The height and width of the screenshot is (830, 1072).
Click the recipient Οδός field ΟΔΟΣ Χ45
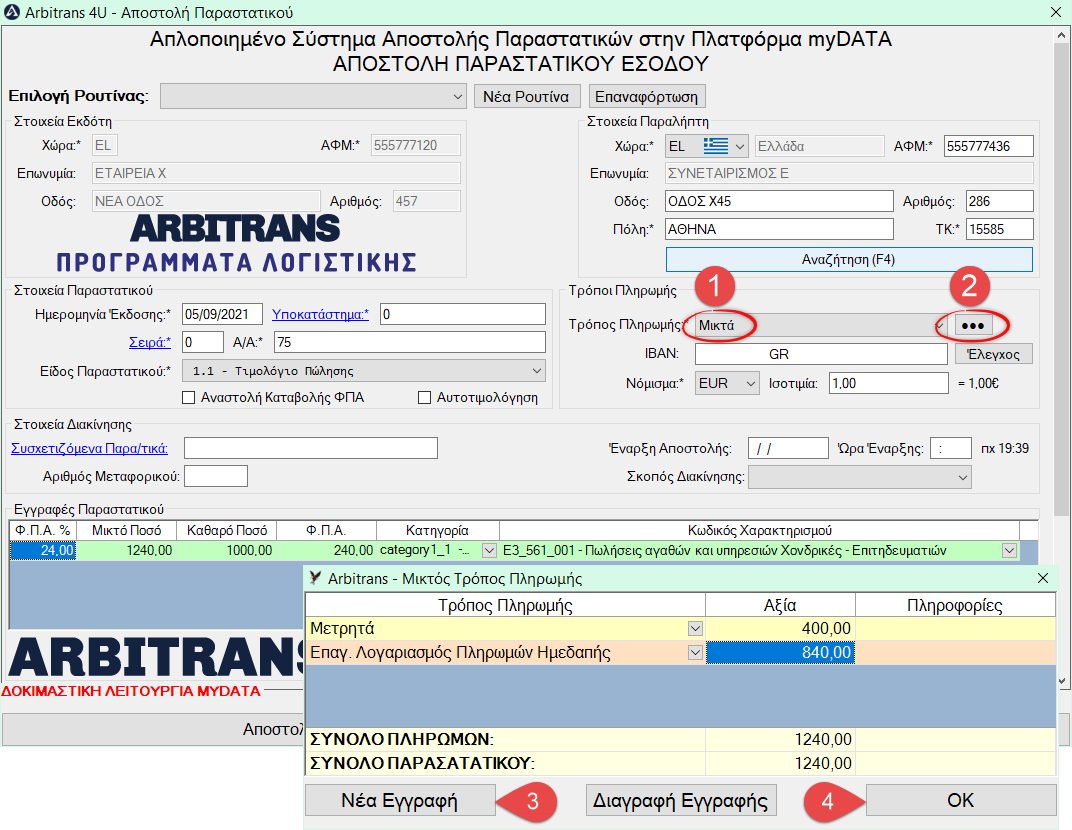pyautogui.click(x=779, y=201)
